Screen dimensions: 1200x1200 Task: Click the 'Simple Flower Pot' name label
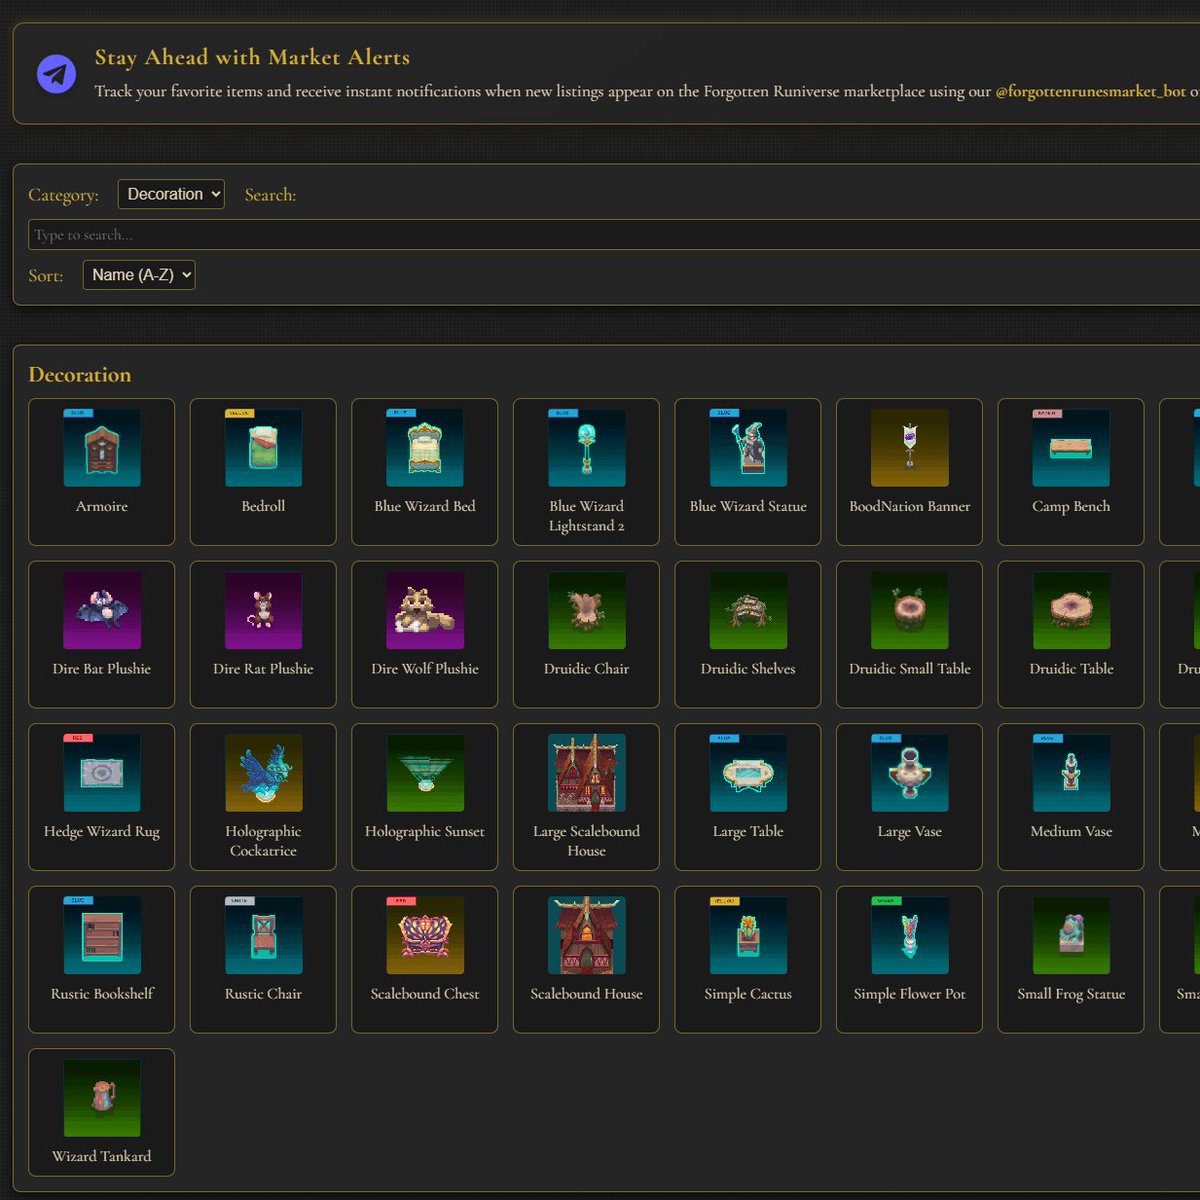pos(910,993)
